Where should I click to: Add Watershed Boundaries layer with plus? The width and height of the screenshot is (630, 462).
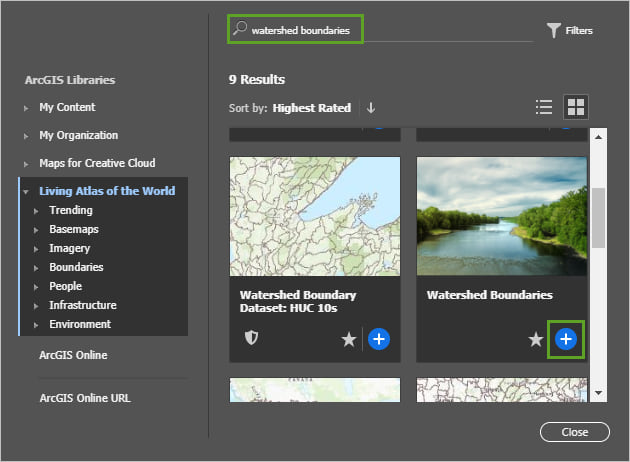pos(566,339)
